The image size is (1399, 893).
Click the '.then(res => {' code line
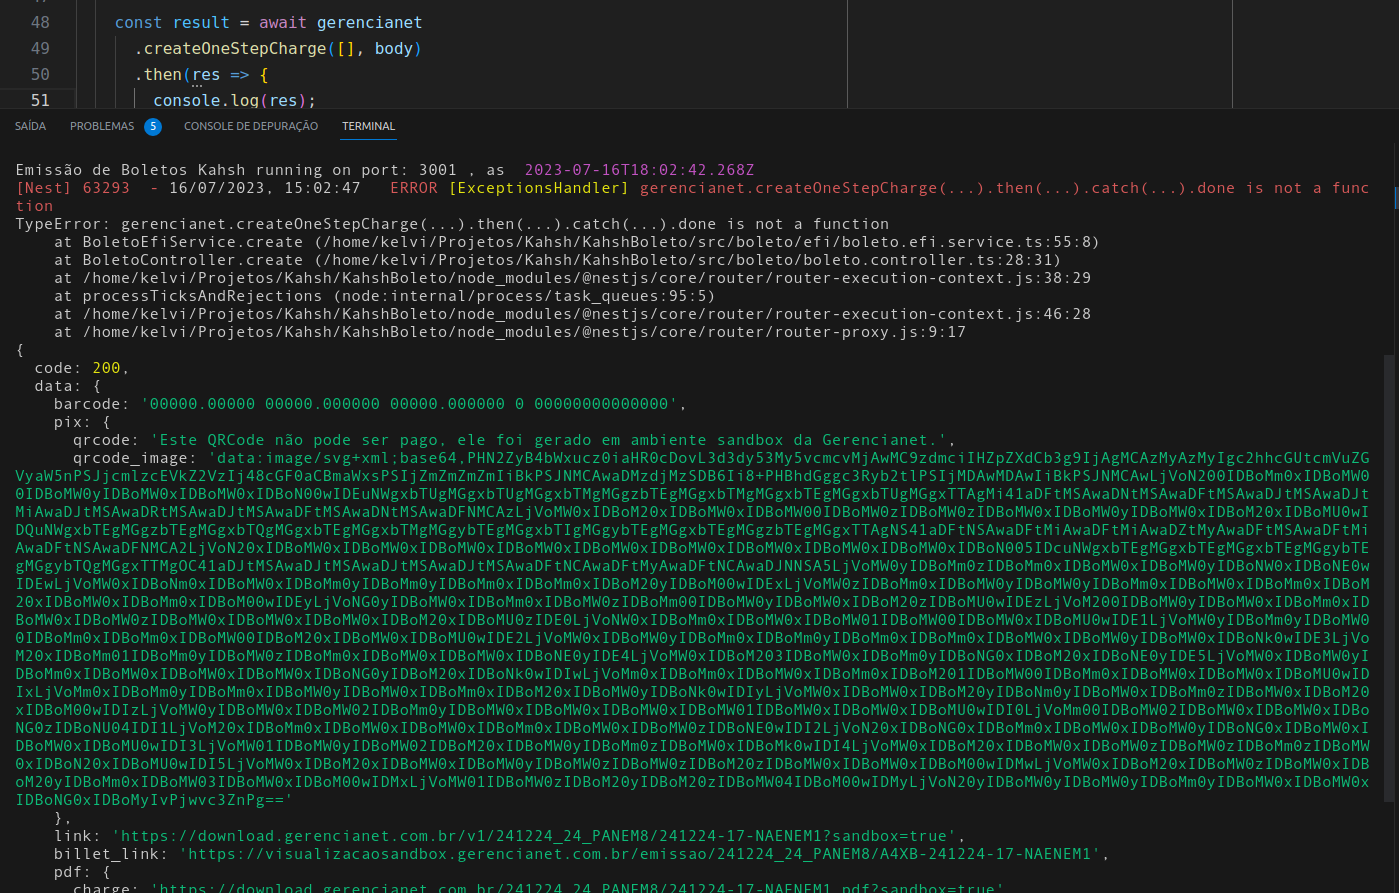coord(202,74)
